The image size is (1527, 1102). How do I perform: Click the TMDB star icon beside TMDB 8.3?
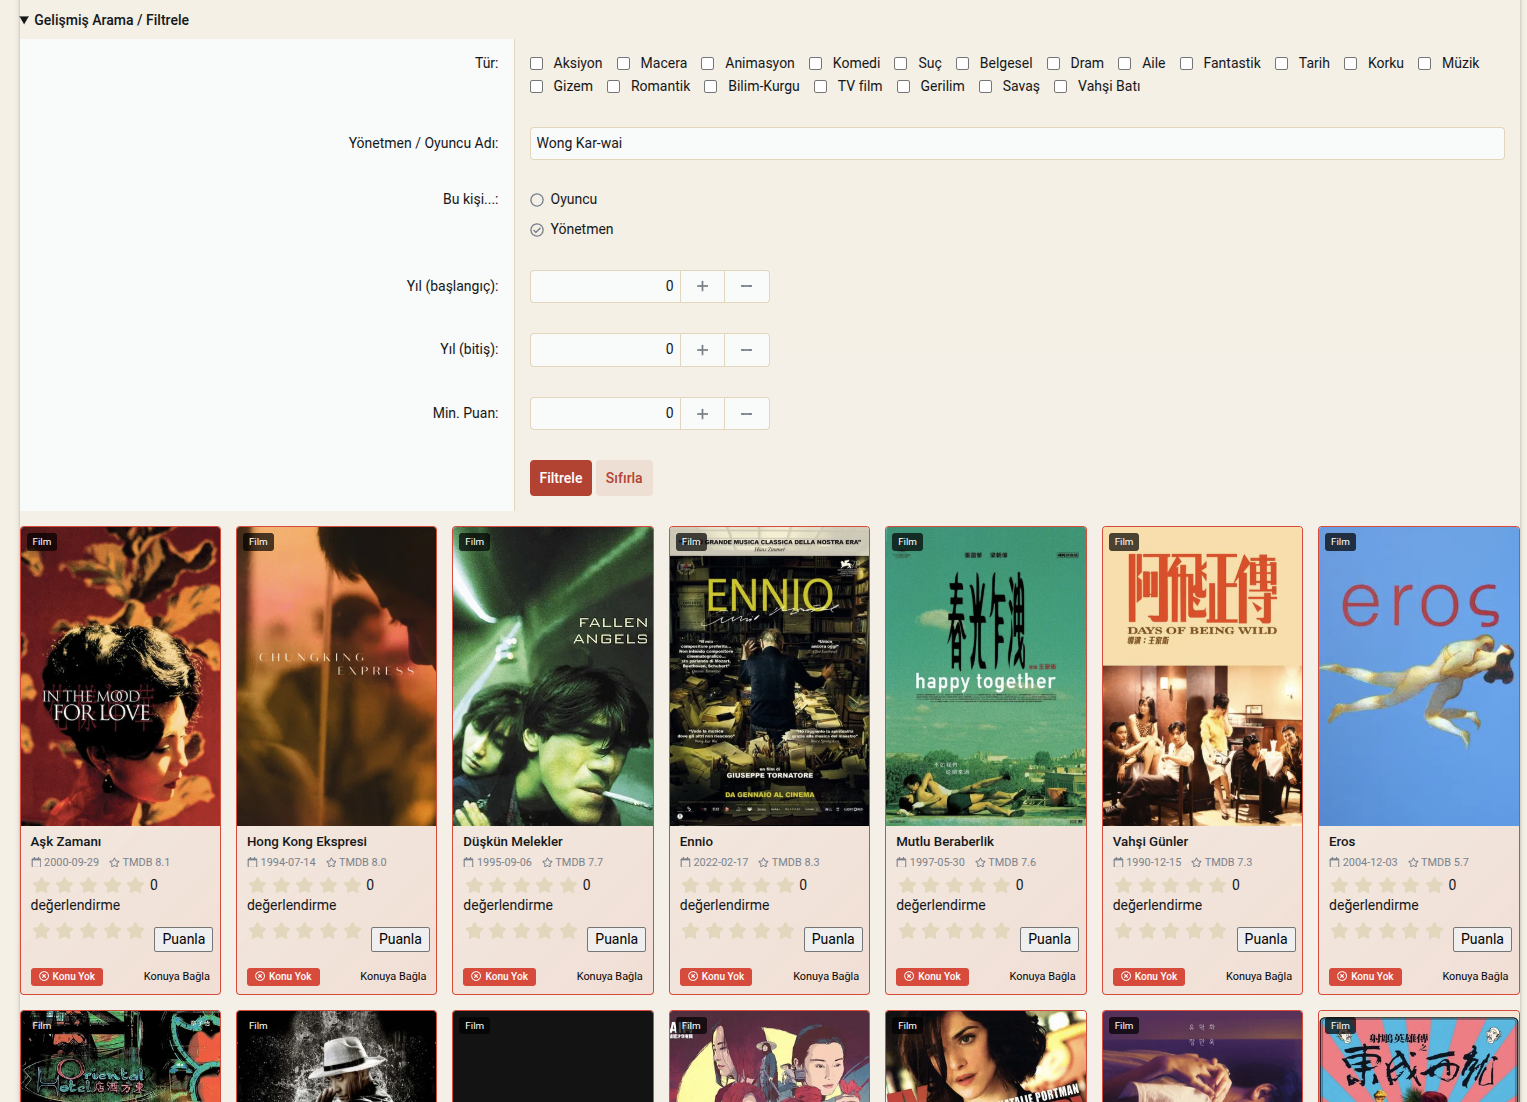point(764,863)
